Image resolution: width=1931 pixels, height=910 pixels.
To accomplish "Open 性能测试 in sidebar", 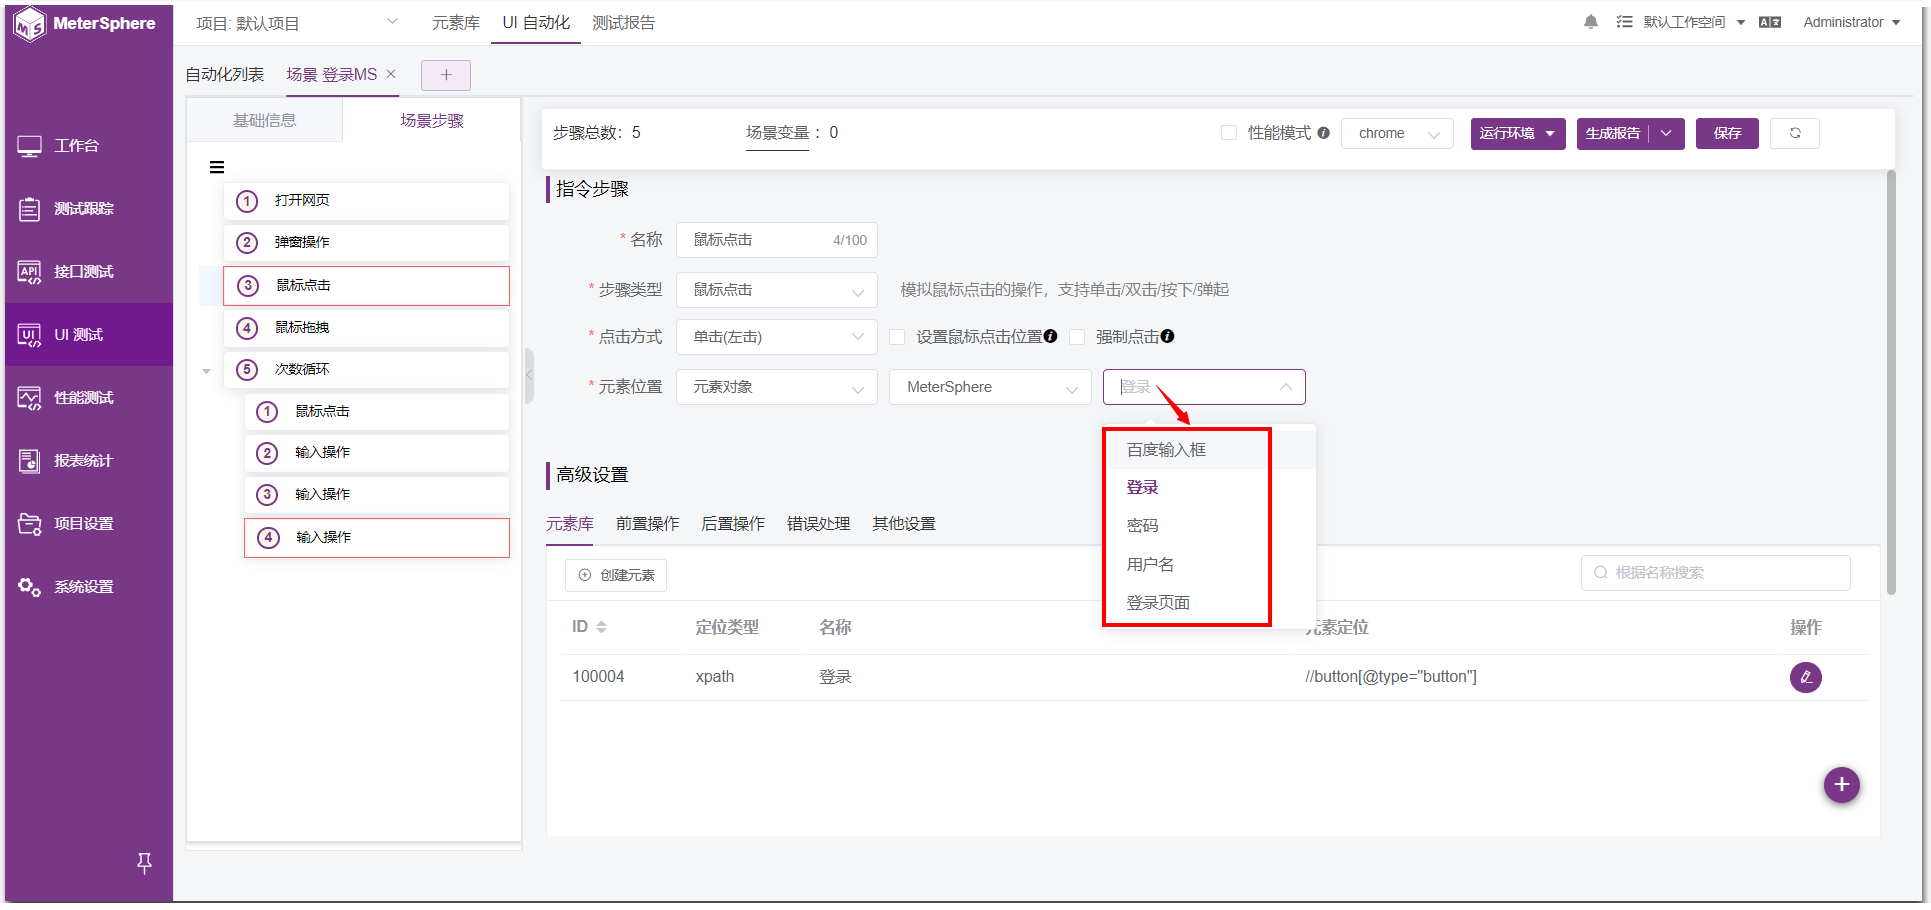I will click(88, 398).
